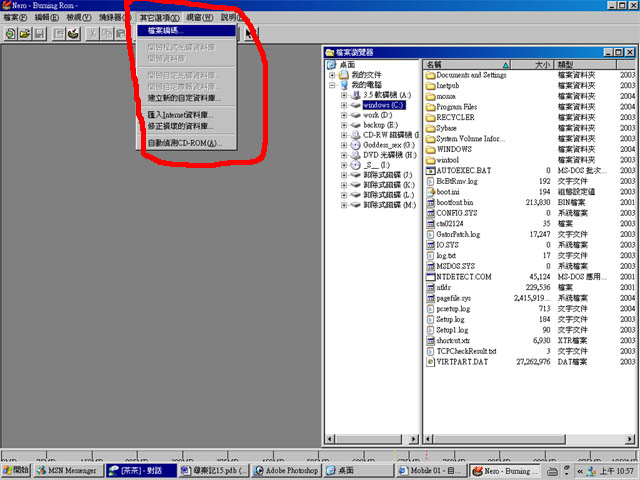Select the Sybase folder row
640x480 pixels.
pos(530,128)
